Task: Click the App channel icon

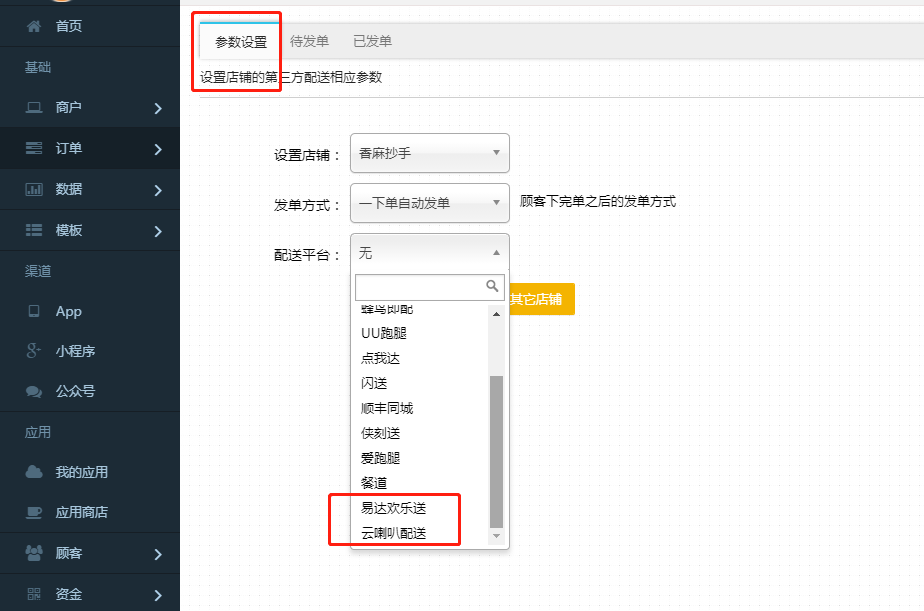Action: click(34, 311)
